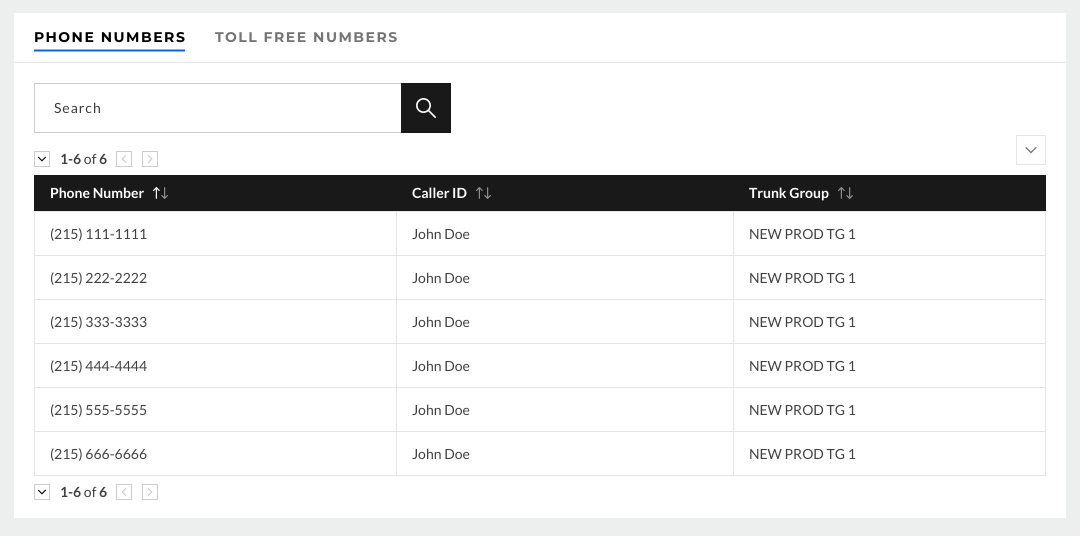Click John Doe in the (215) 222-2222 row
This screenshot has width=1080, height=536.
441,278
